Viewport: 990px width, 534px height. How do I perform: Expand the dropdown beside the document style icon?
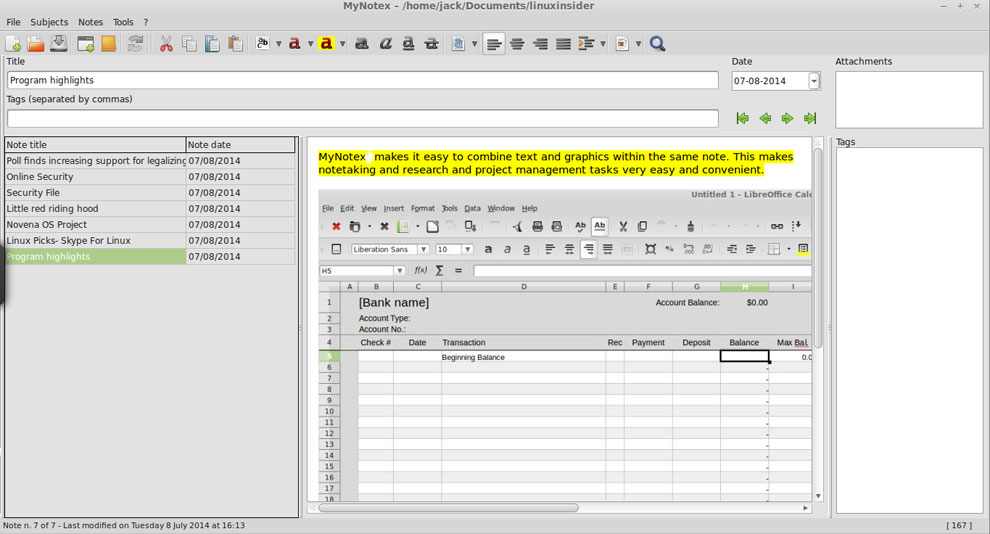point(474,44)
